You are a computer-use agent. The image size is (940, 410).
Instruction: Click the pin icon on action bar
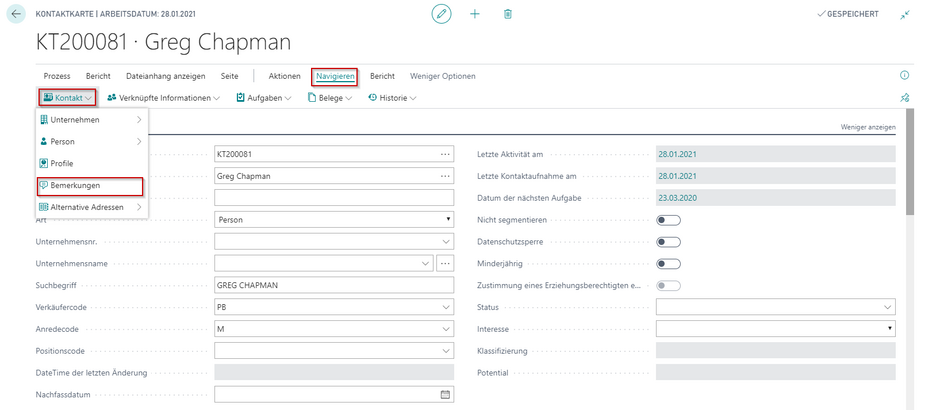[905, 98]
